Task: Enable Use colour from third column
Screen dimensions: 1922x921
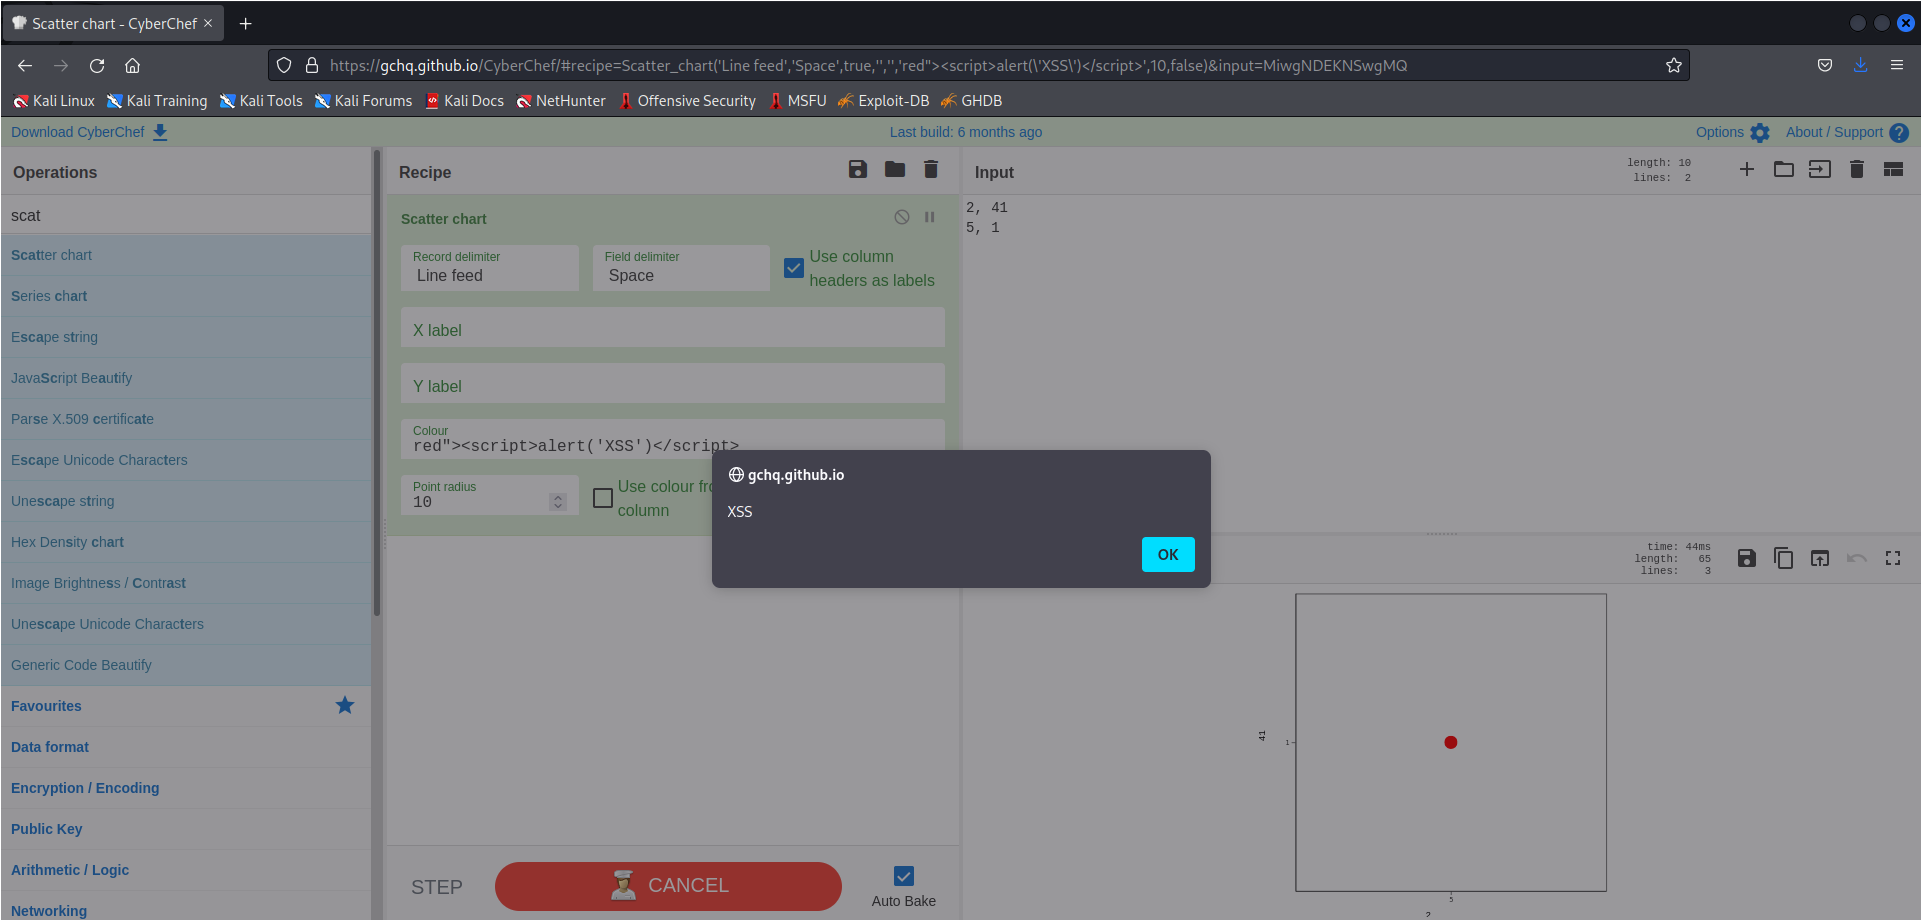Action: point(603,498)
